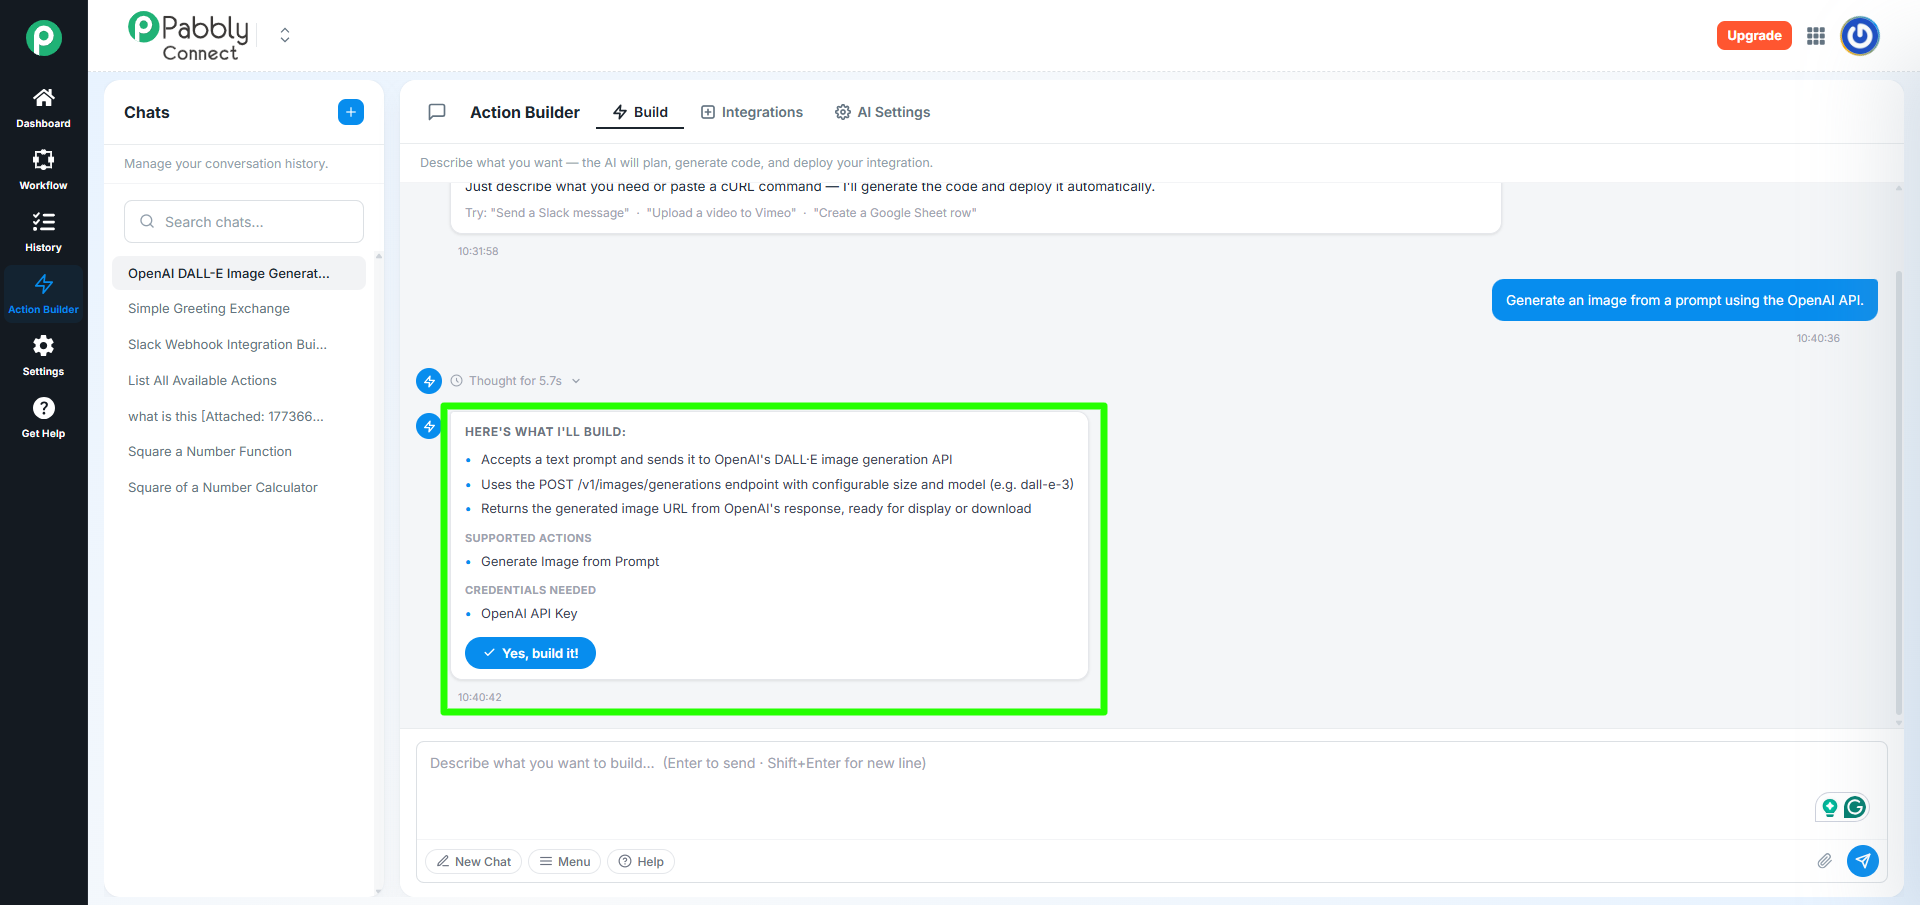
Task: Expand the Pabbly app switcher arrows
Action: pyautogui.click(x=285, y=36)
